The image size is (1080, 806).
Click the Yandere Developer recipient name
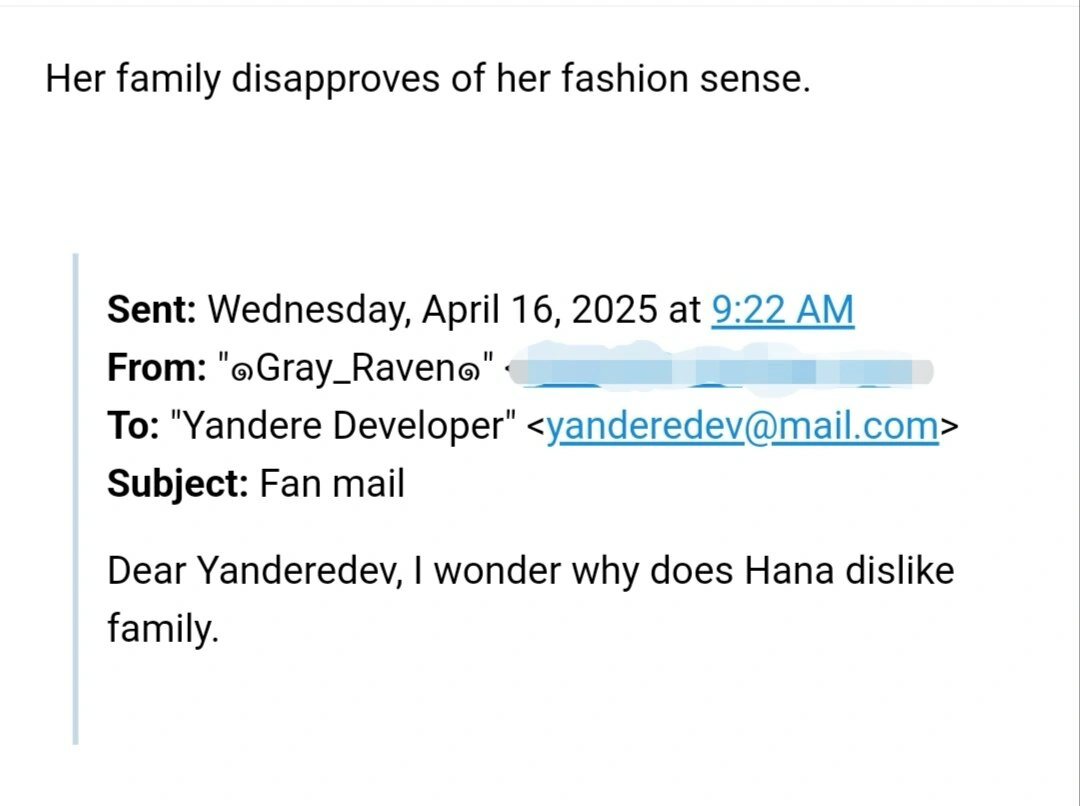[x=343, y=426]
